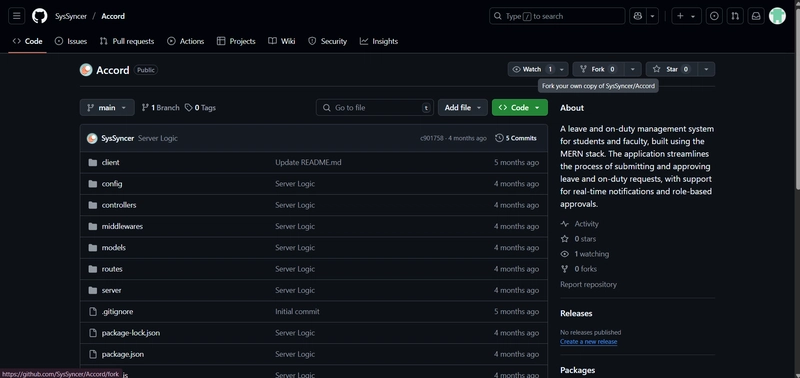Click the Create a new release link
The height and width of the screenshot is (378, 800).
(588, 342)
